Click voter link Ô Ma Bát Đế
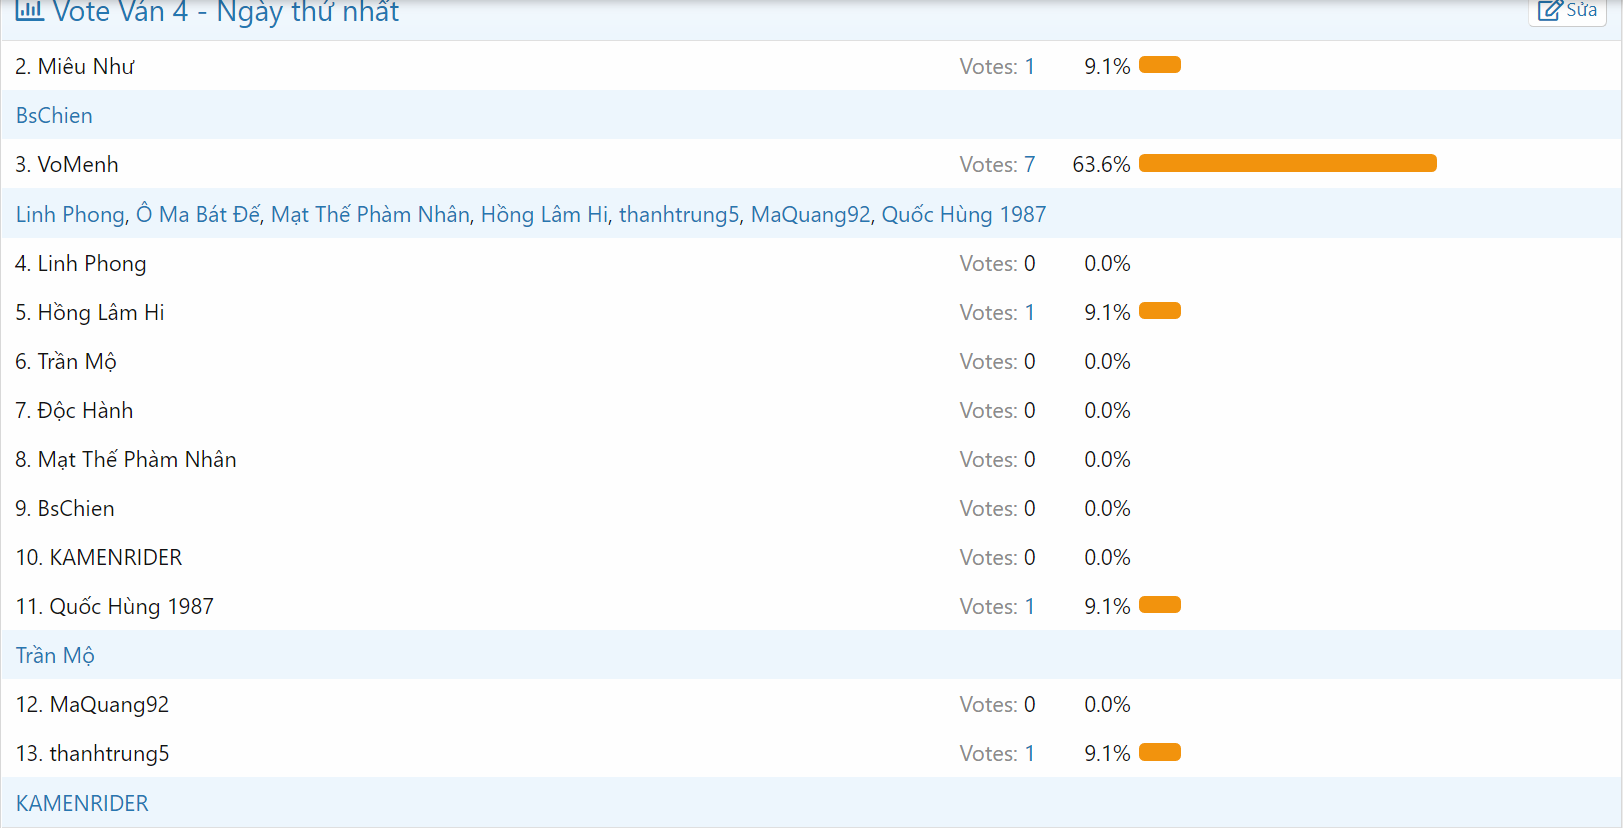 click(x=198, y=215)
